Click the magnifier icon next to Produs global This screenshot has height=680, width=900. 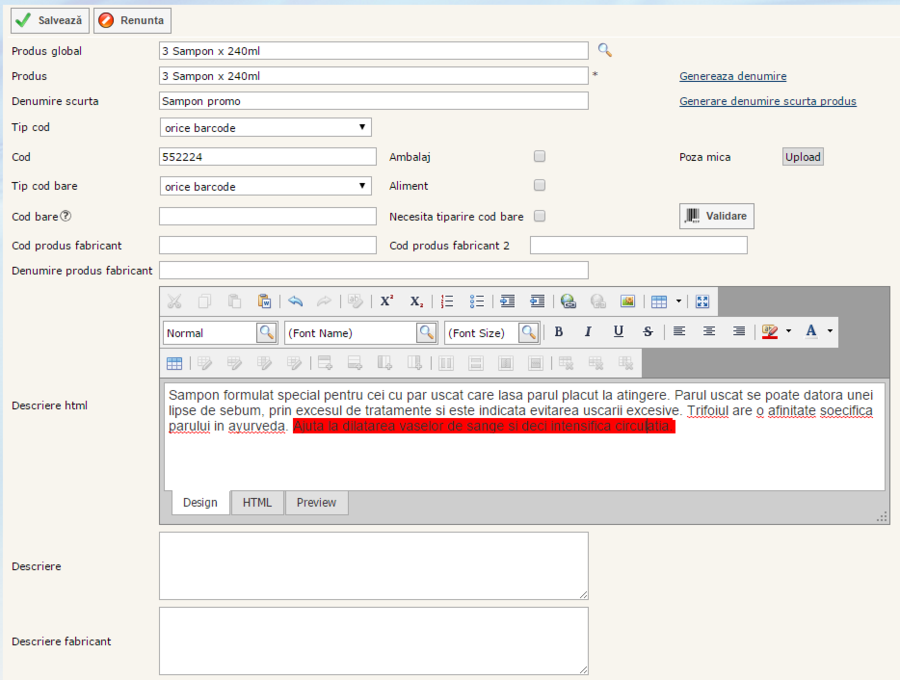tap(604, 50)
